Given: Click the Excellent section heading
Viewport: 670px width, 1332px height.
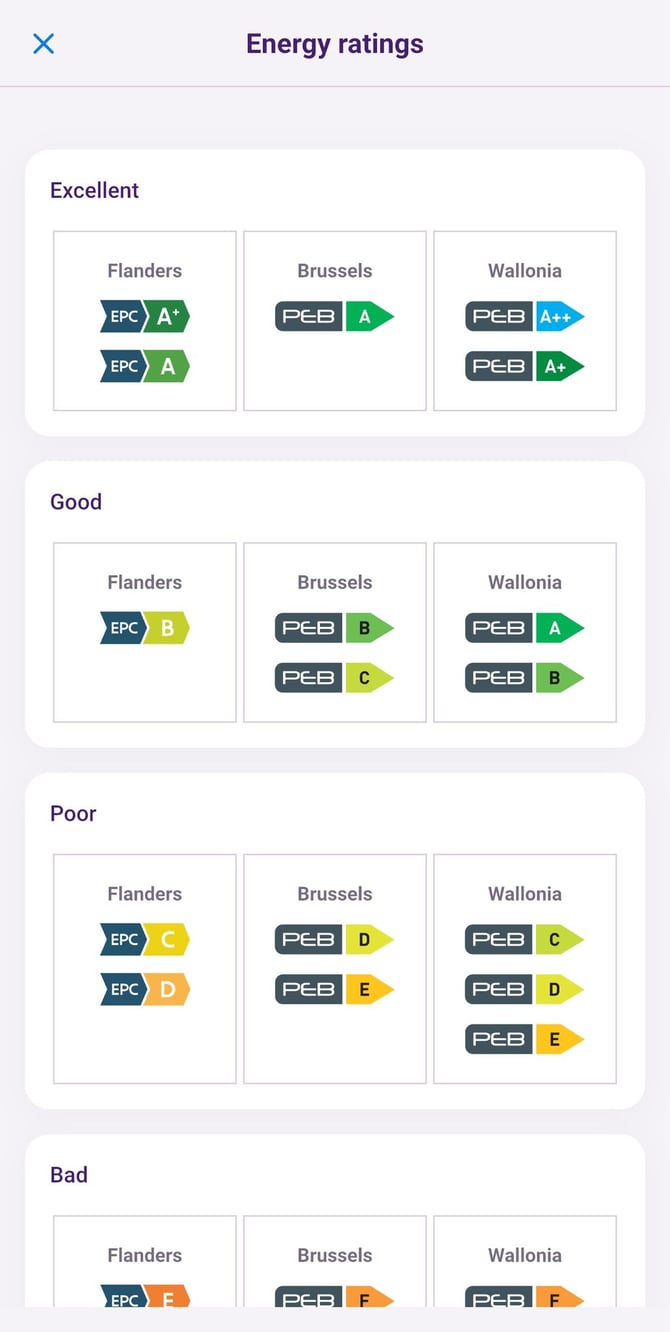Looking at the screenshot, I should tap(95, 190).
